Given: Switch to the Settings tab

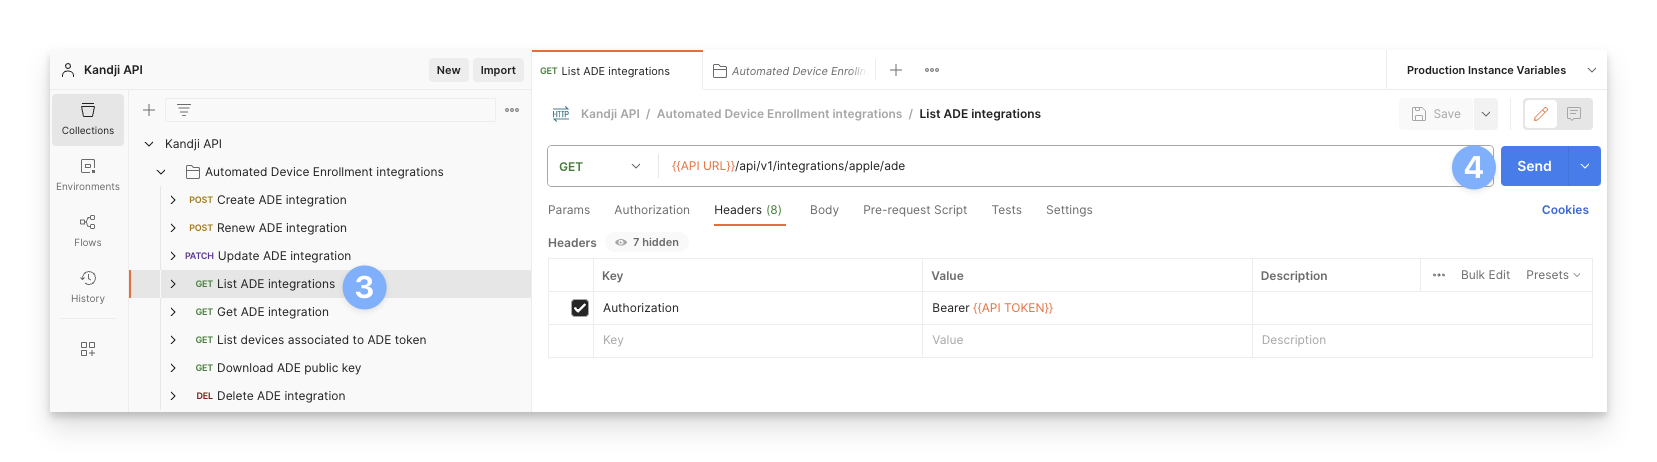Looking at the screenshot, I should coord(1069,210).
